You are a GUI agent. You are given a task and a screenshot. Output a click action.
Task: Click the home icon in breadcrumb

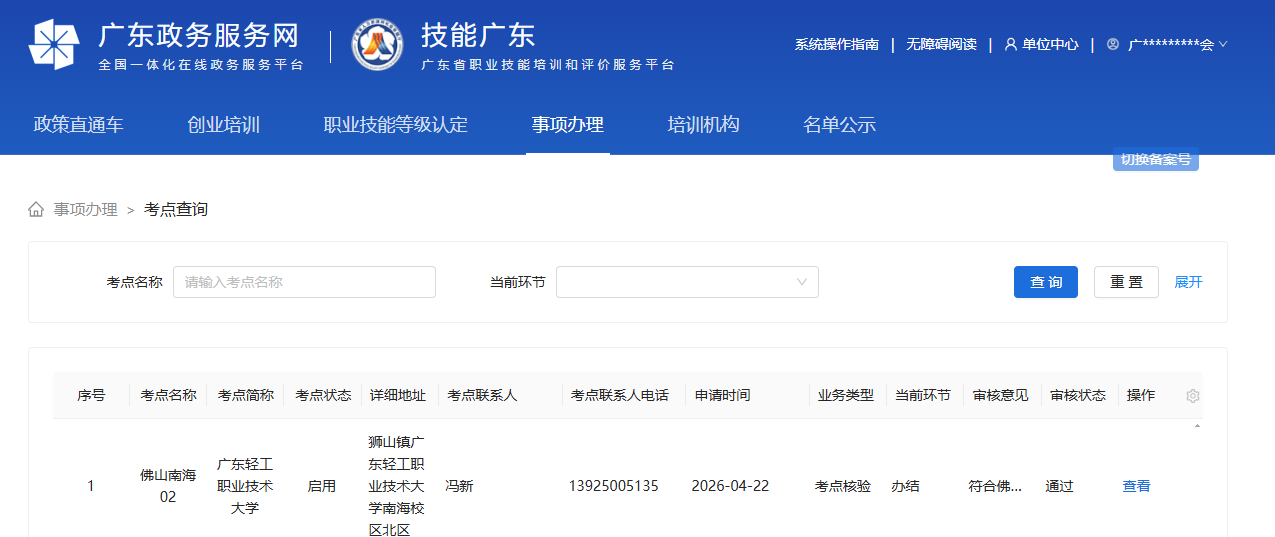tap(36, 209)
